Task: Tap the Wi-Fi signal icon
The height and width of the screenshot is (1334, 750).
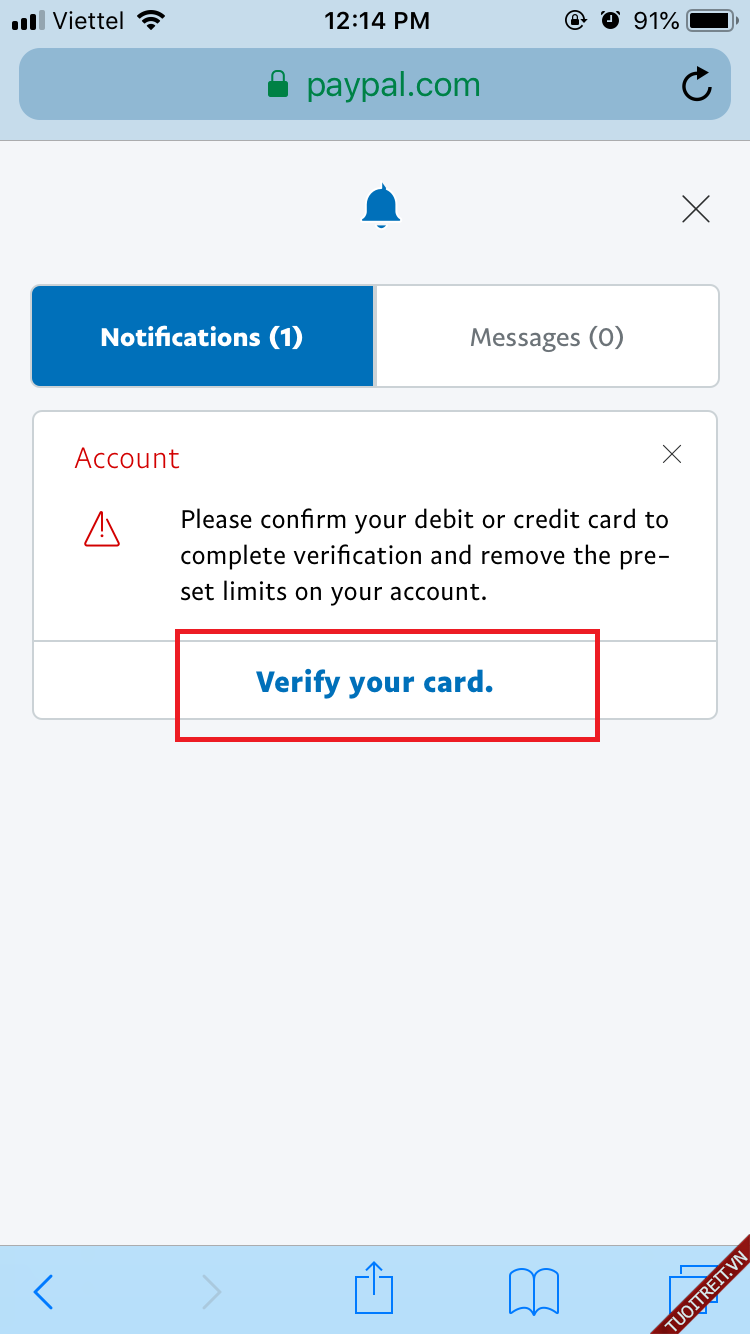Action: (x=151, y=20)
